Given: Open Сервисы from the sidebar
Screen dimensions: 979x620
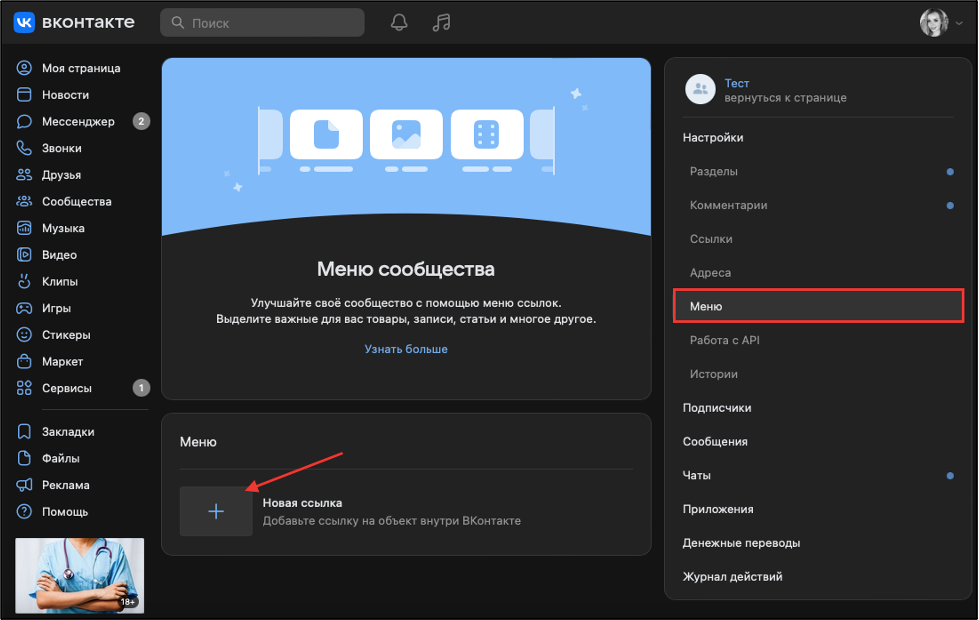Looking at the screenshot, I should pyautogui.click(x=67, y=388).
